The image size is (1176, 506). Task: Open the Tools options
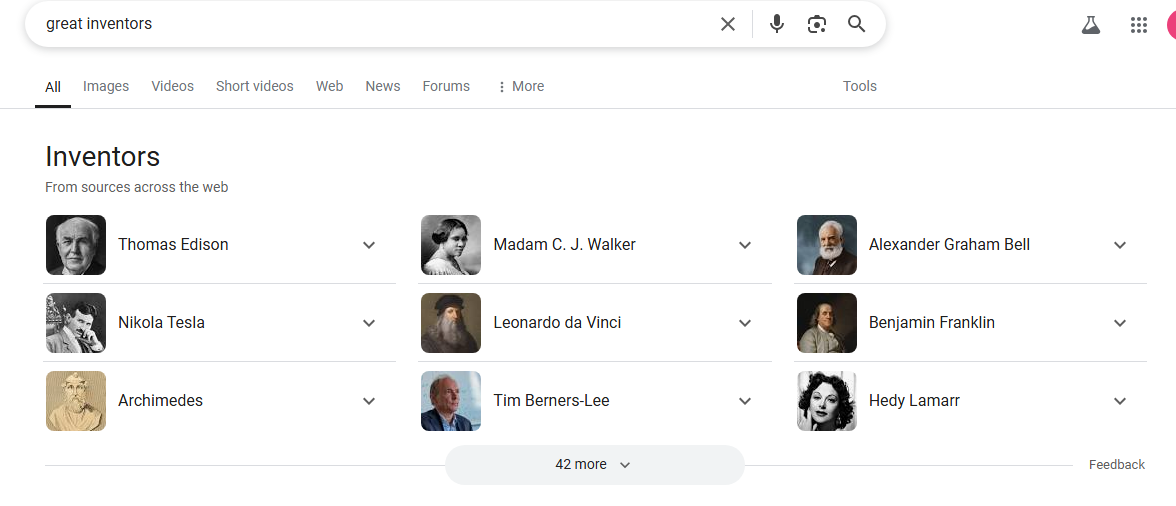(x=860, y=86)
